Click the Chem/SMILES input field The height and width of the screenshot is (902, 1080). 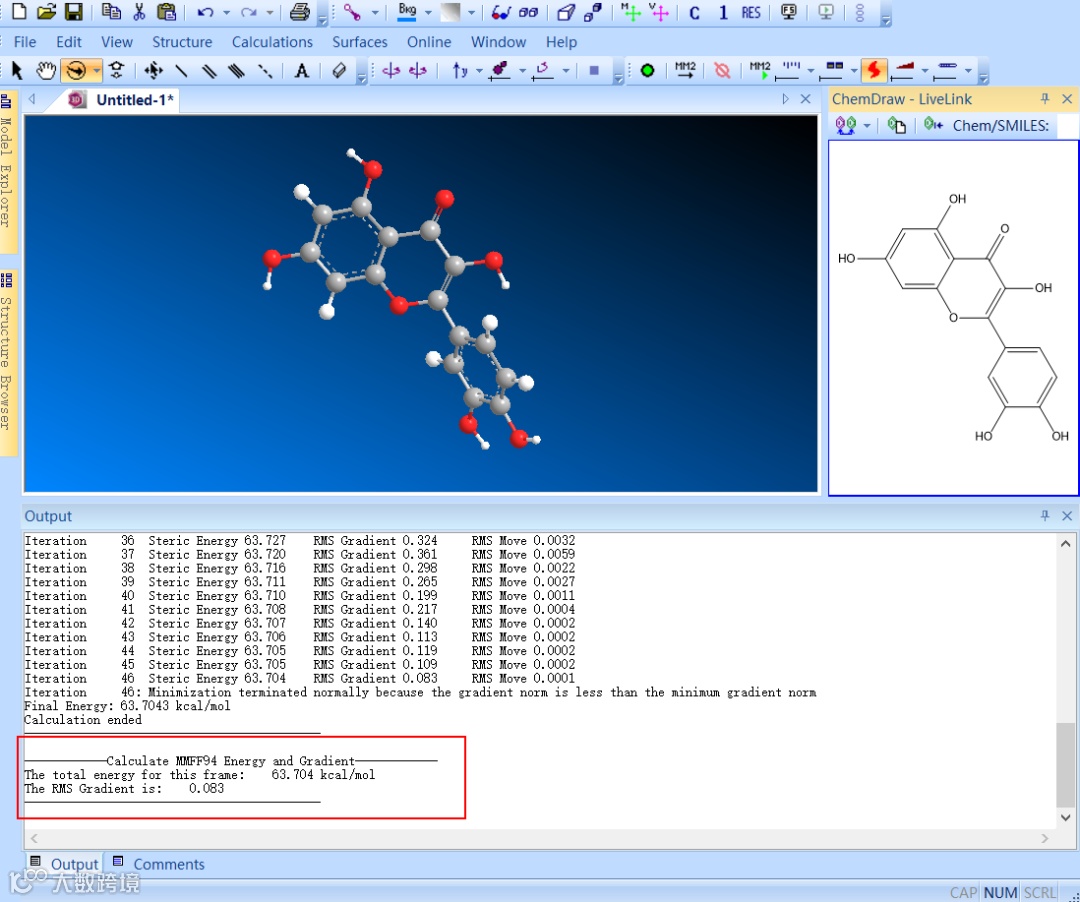coord(1068,125)
